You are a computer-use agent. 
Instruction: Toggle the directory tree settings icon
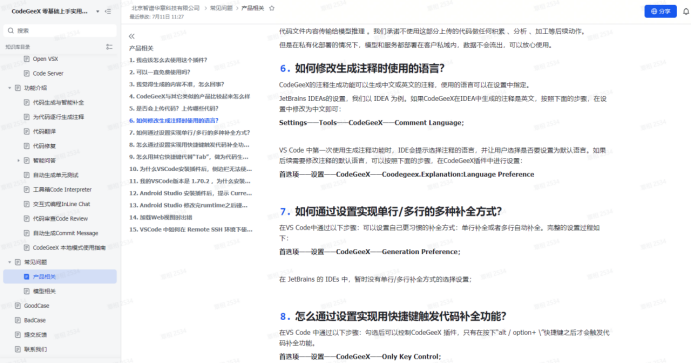pos(109,47)
